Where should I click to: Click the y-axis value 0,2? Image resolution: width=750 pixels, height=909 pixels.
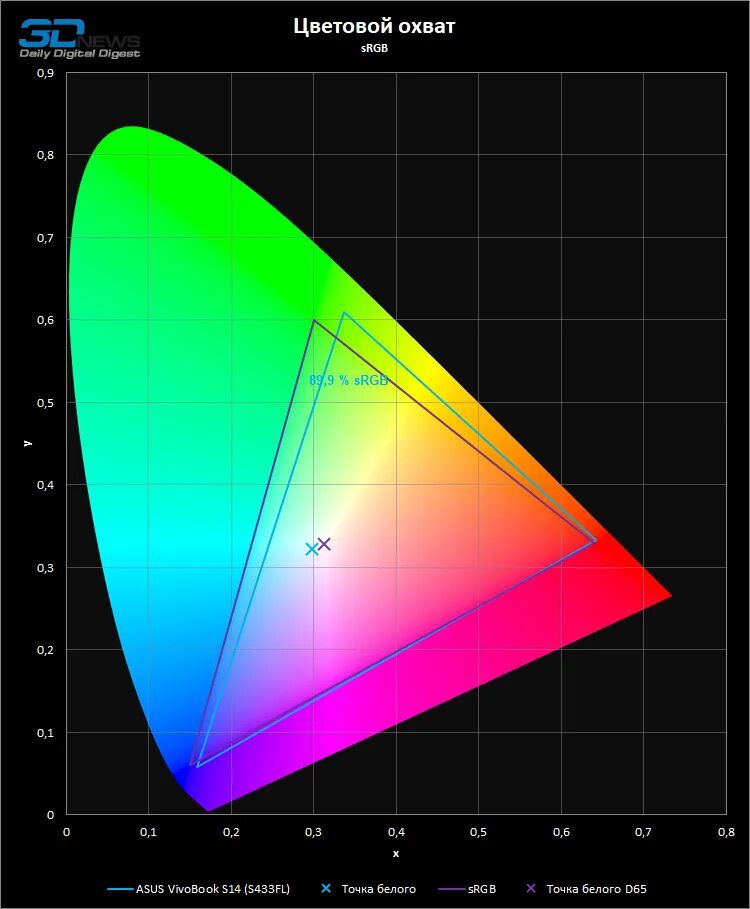tap(46, 650)
